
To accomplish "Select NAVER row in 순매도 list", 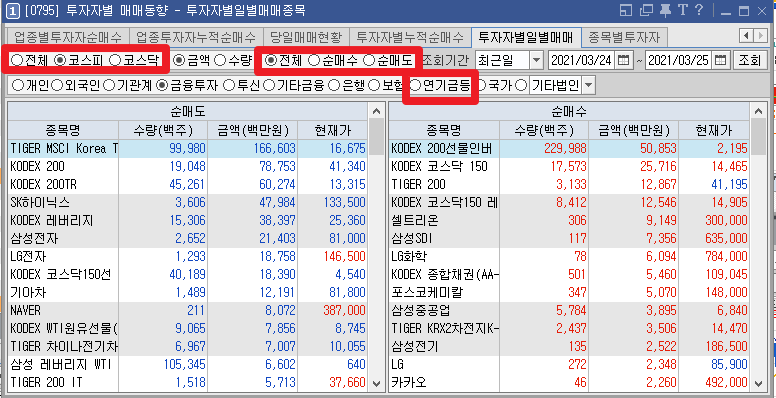I will pyautogui.click(x=188, y=310).
